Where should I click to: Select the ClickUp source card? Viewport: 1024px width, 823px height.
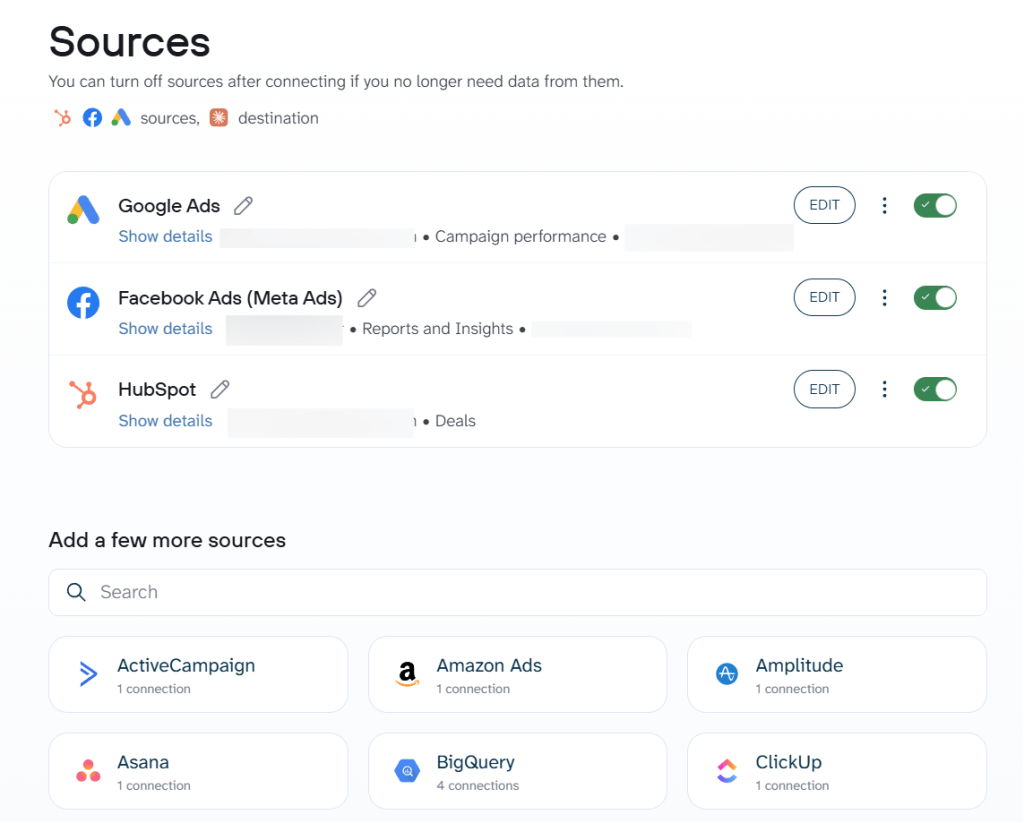click(x=837, y=771)
